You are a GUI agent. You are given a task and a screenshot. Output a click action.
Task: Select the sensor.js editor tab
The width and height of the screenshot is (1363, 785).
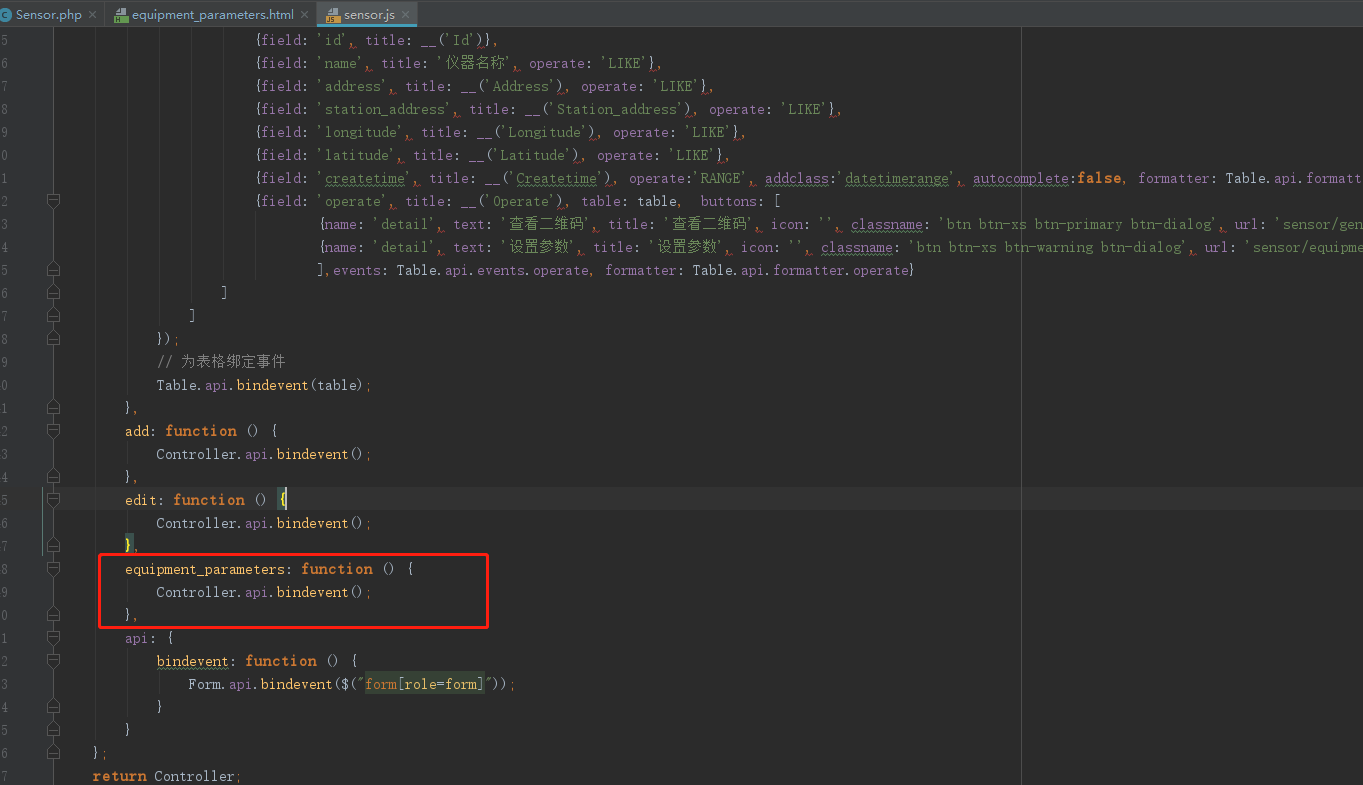[x=369, y=15]
